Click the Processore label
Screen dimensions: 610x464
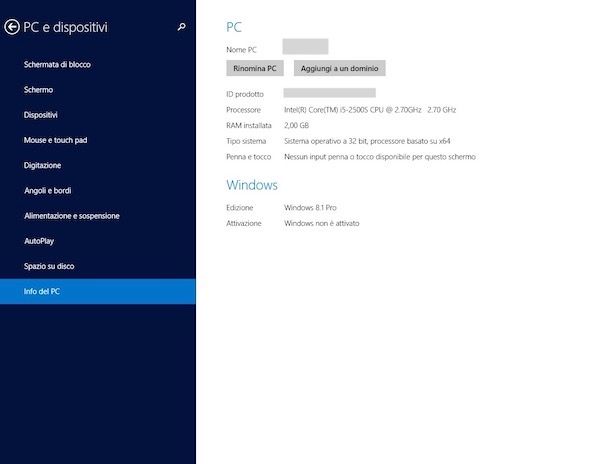pyautogui.click(x=244, y=110)
